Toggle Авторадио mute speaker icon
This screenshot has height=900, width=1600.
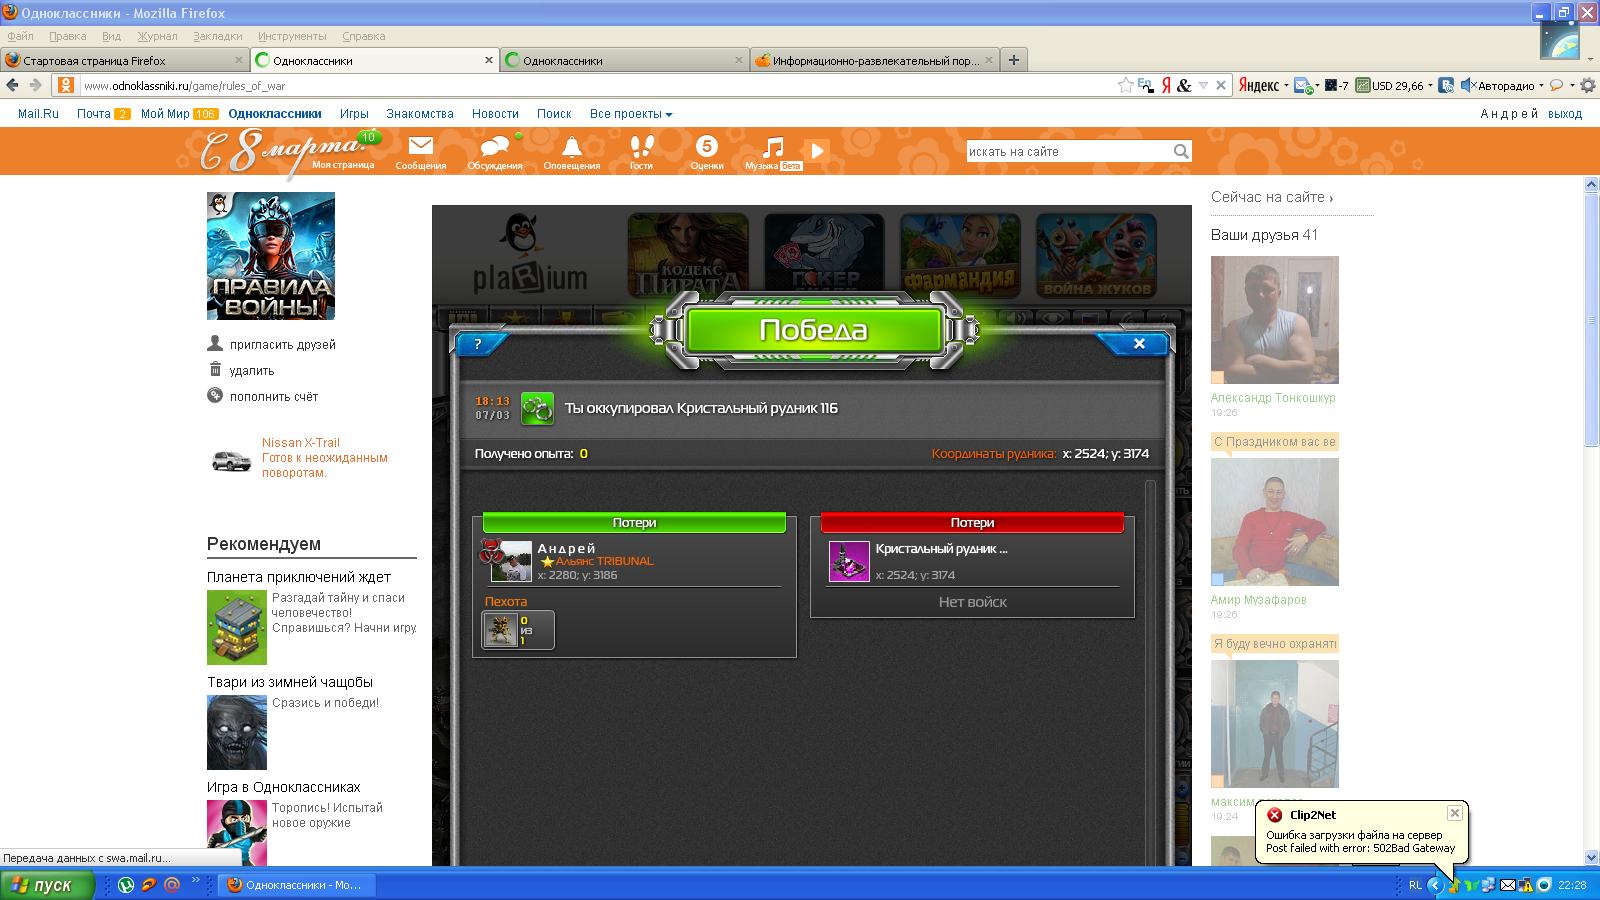(1467, 86)
